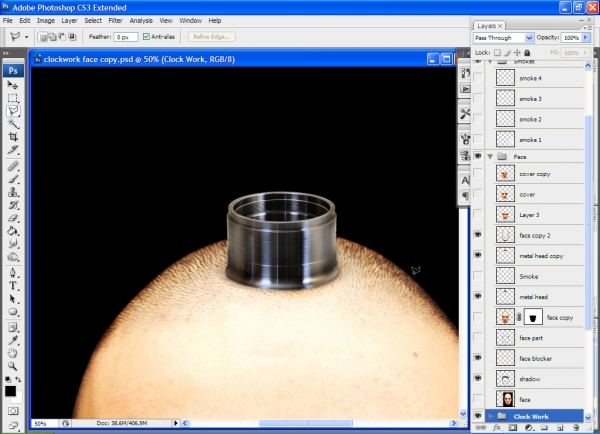600x434 pixels.
Task: Select the Pen tool
Action: pos(13,273)
